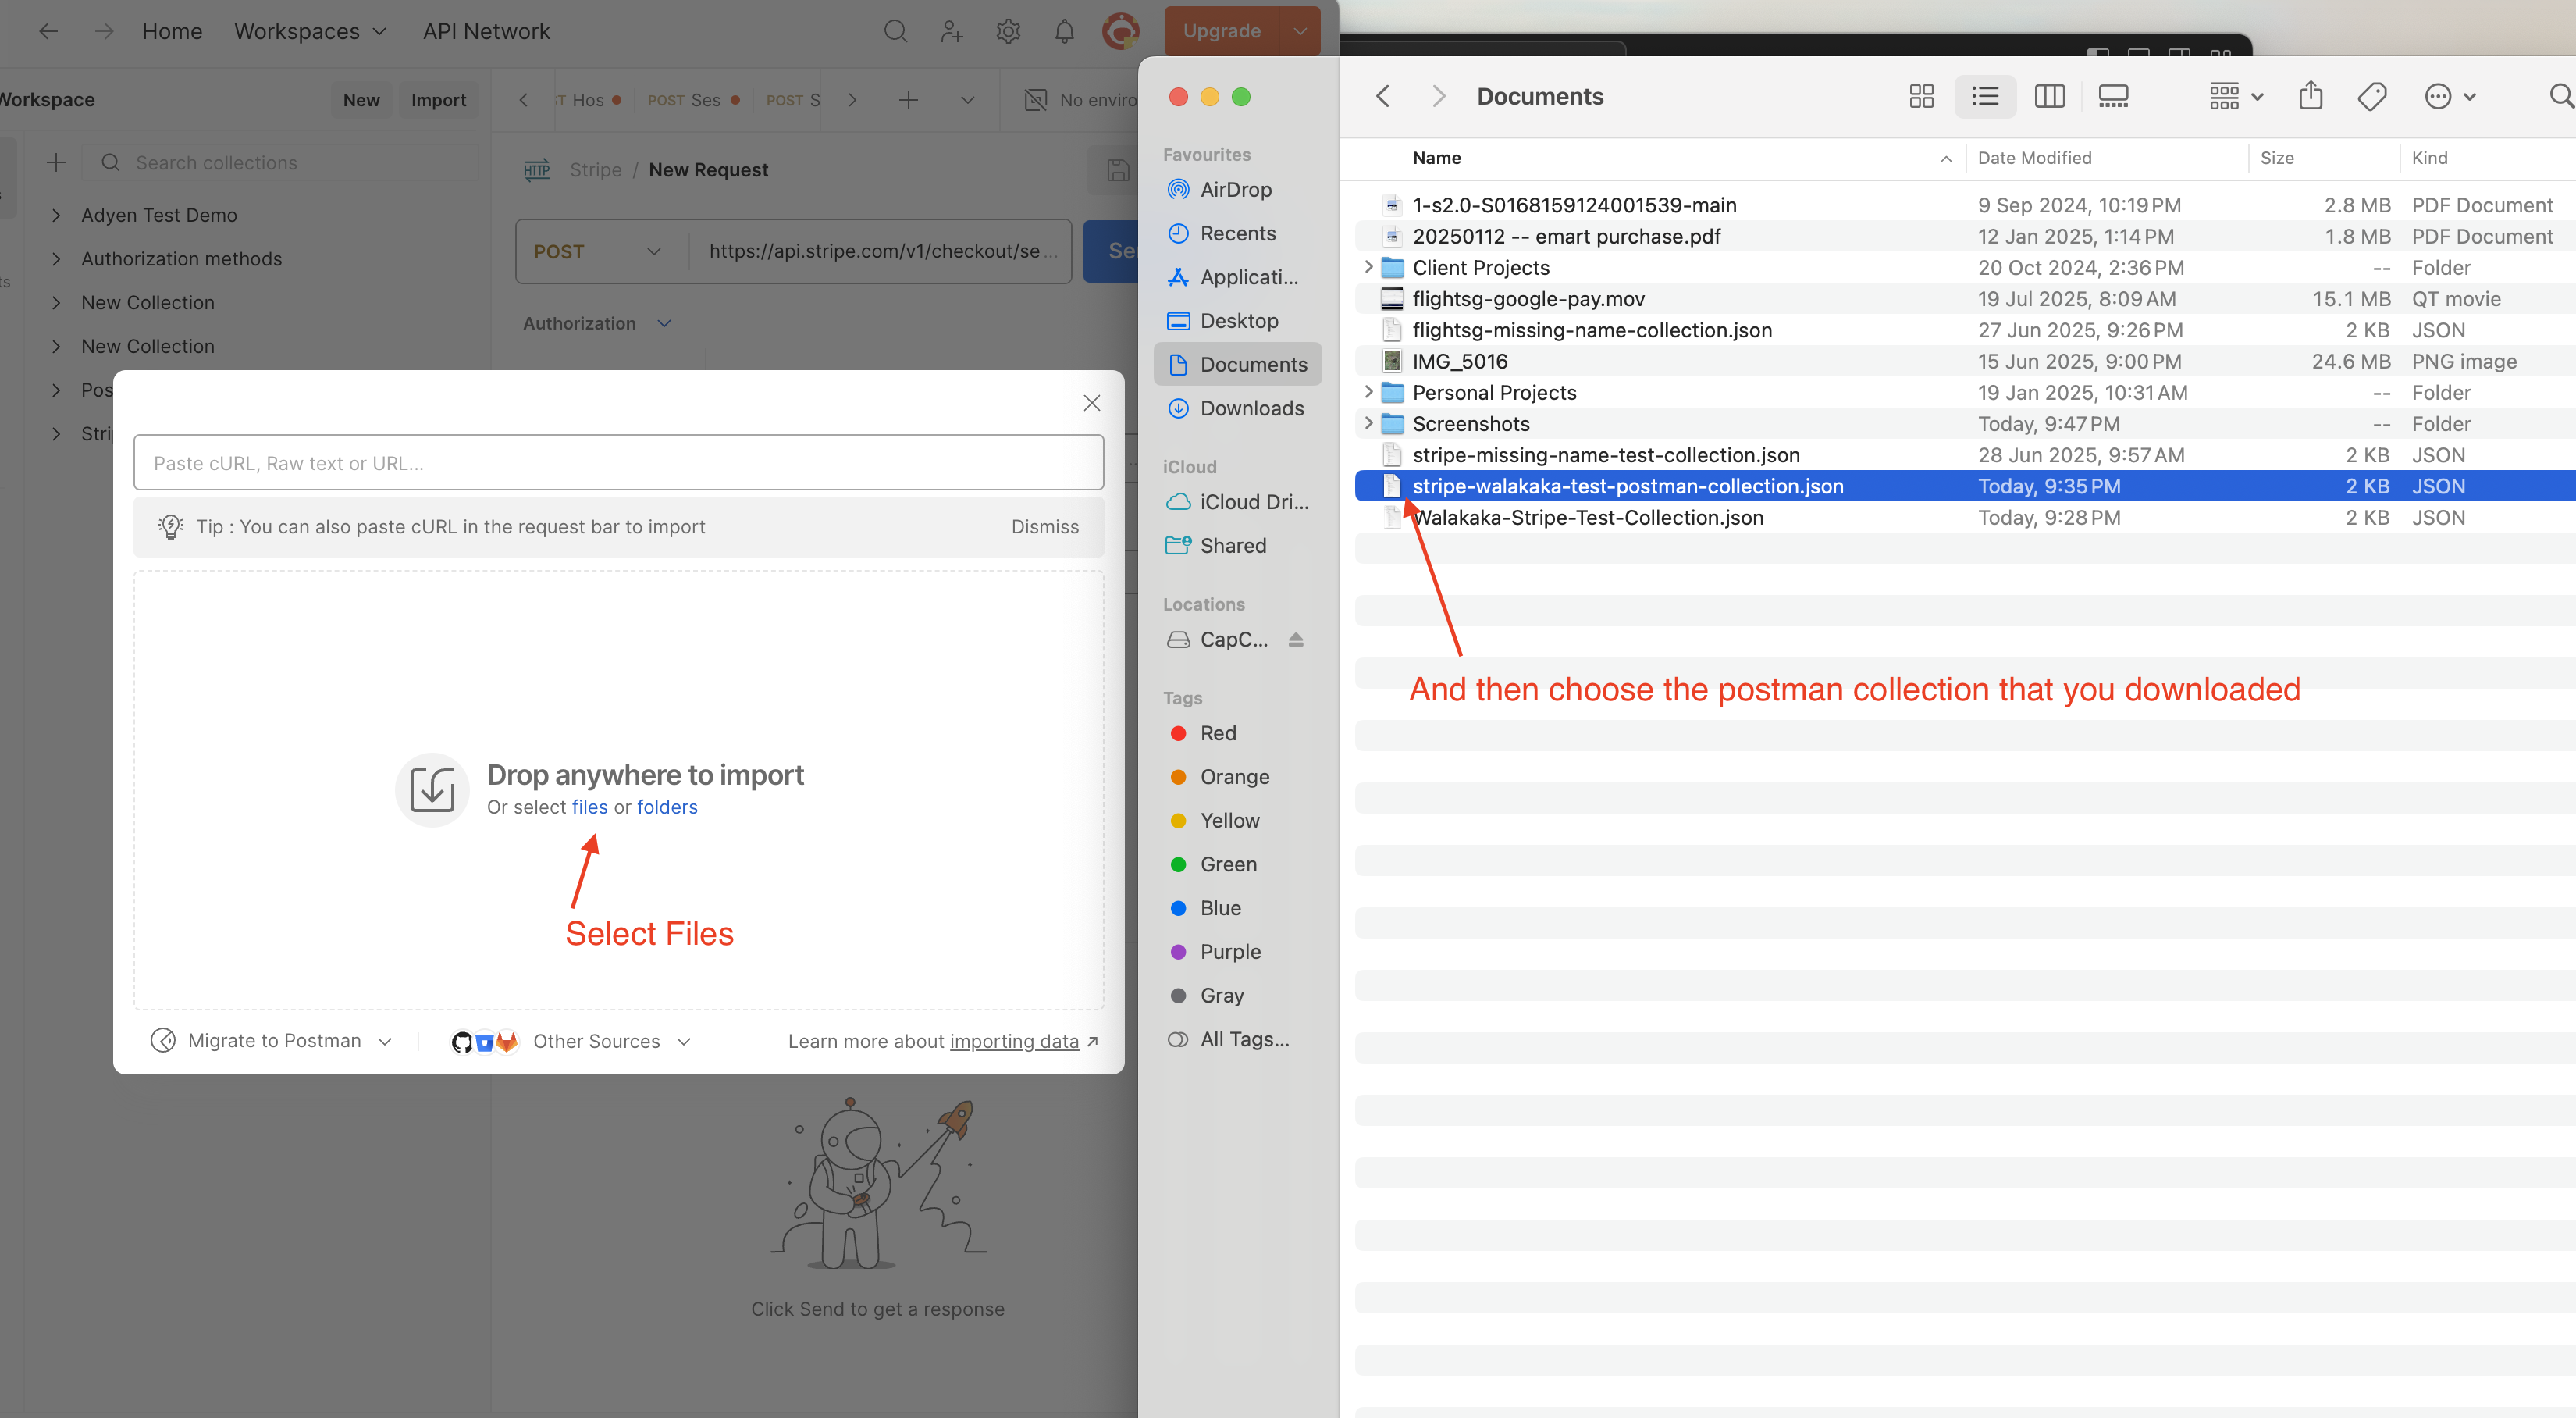
Task: Click the folders link in import dialog
Action: [667, 807]
